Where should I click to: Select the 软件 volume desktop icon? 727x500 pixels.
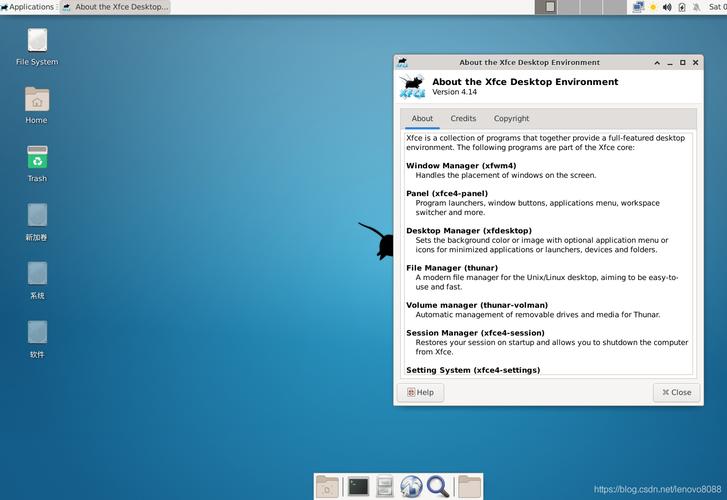click(37, 340)
